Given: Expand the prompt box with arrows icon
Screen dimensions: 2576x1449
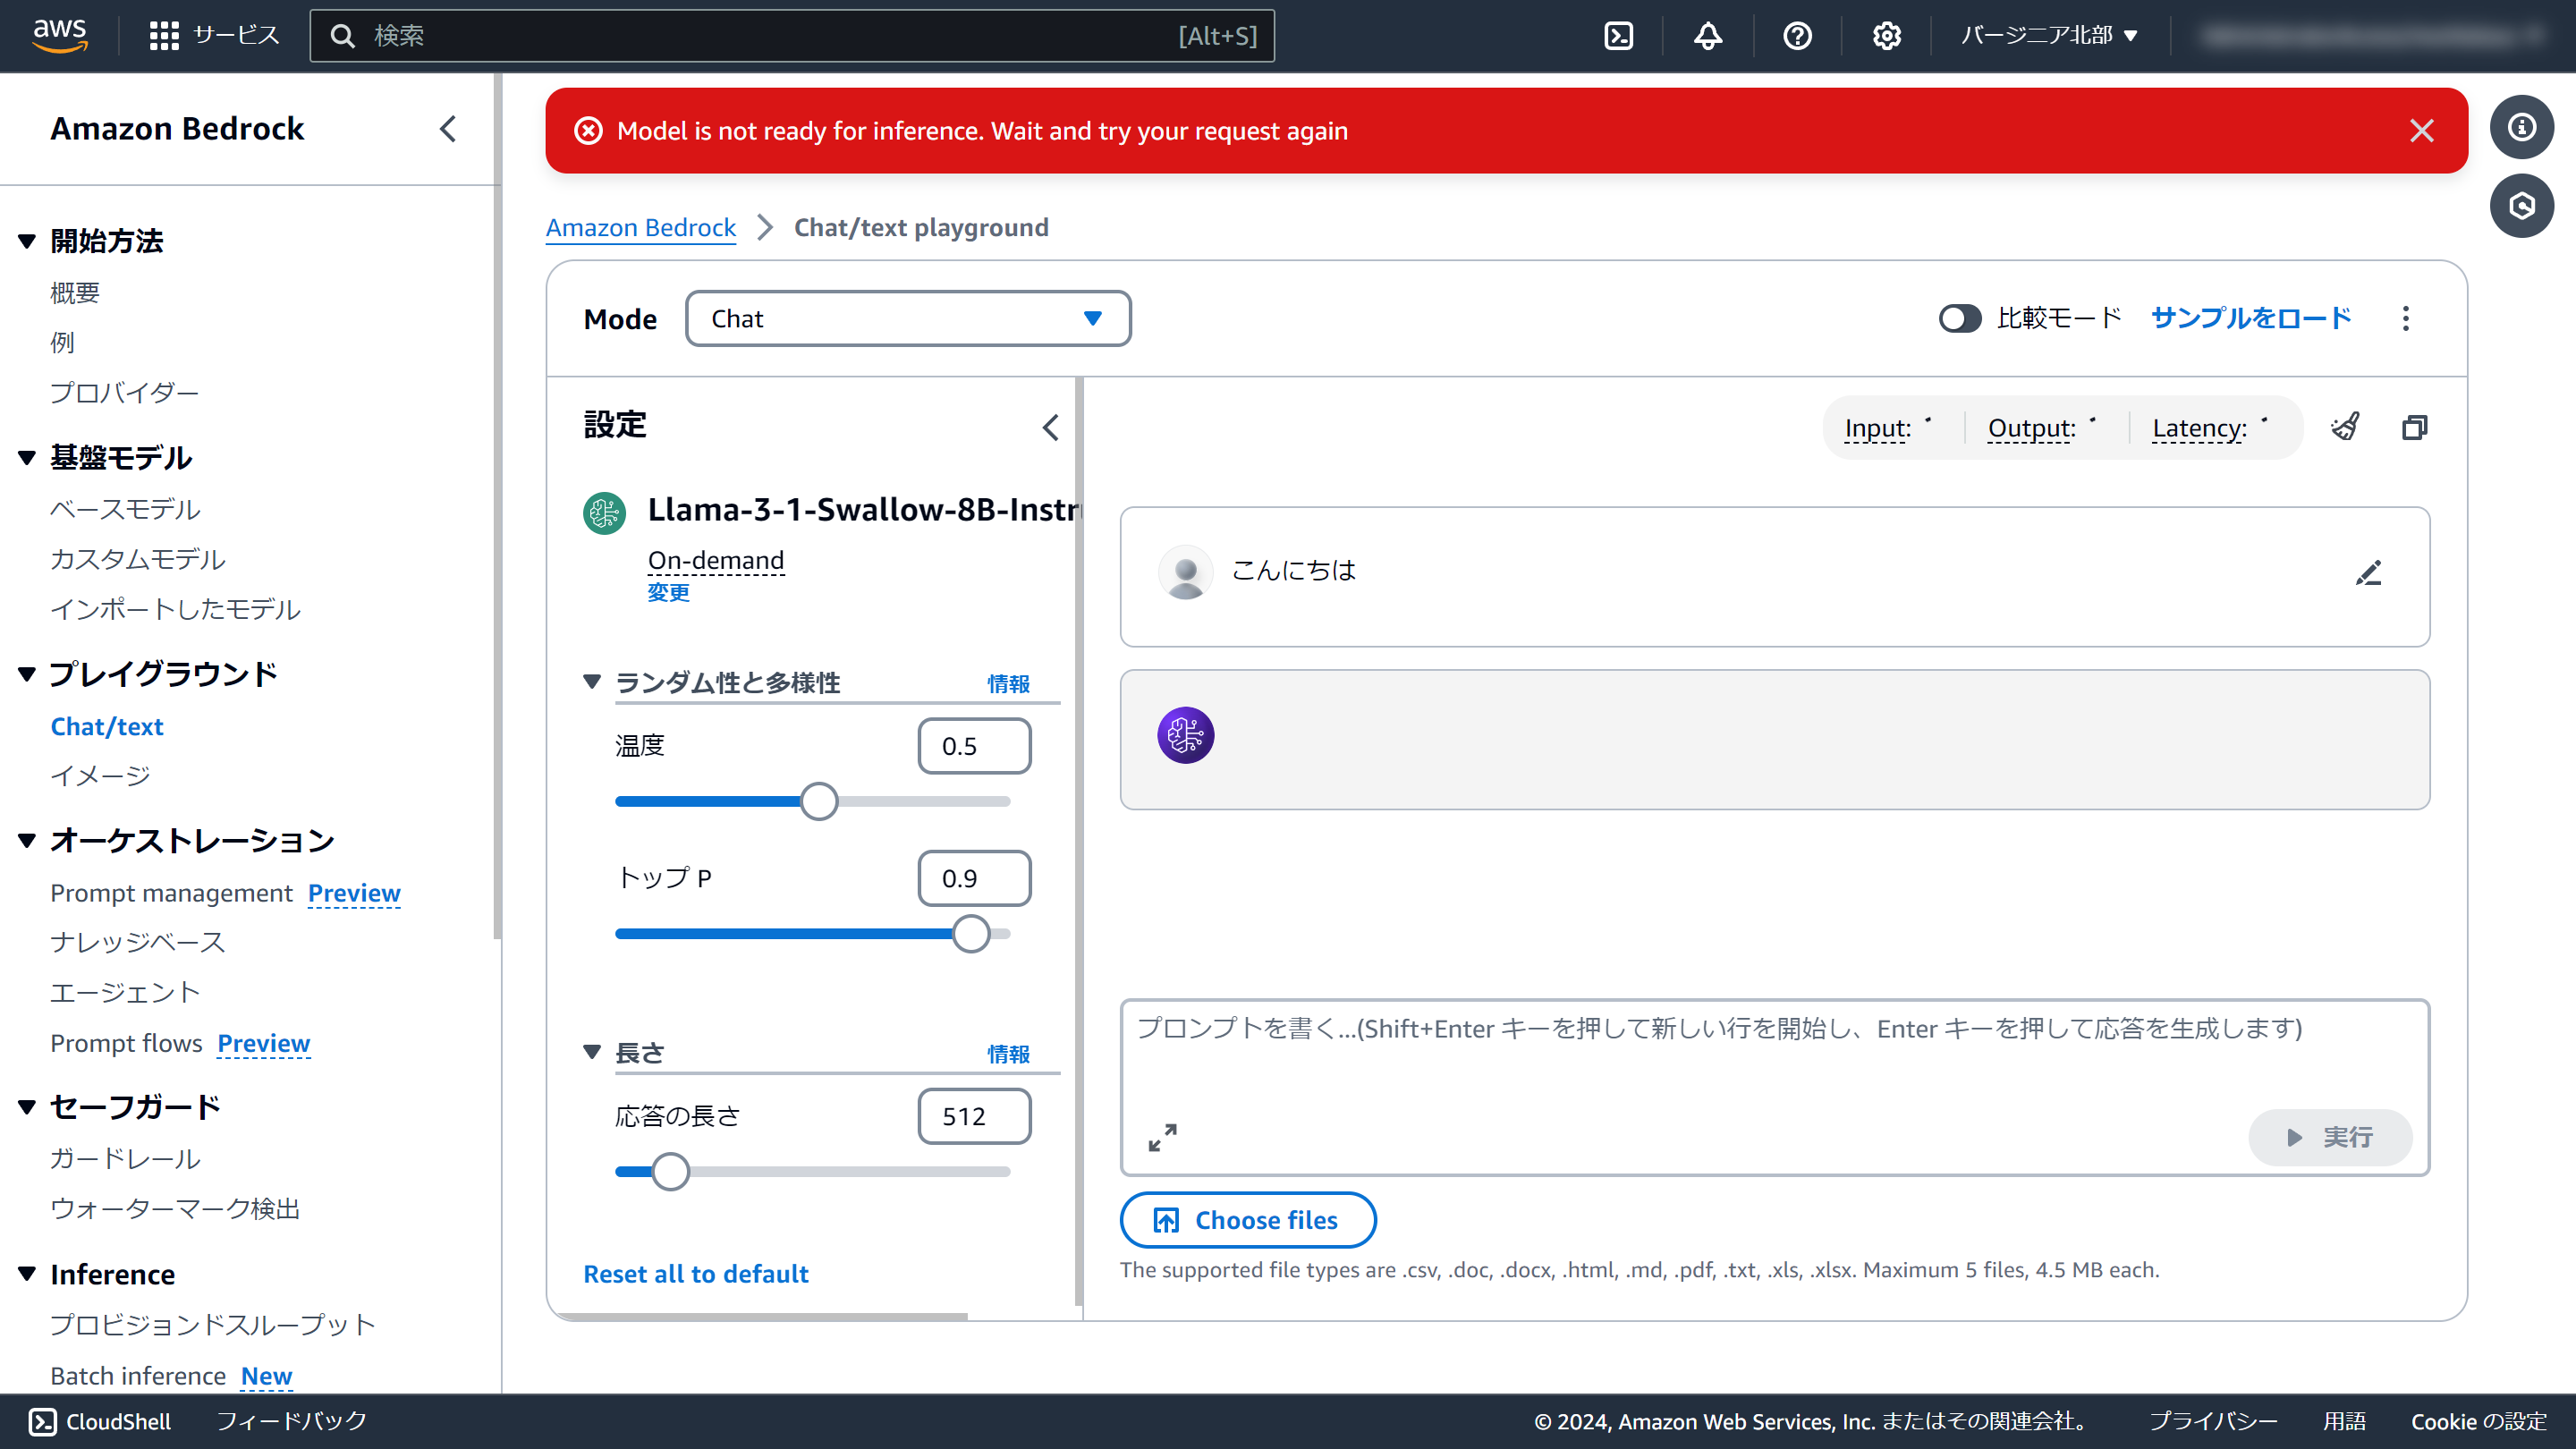Looking at the screenshot, I should (1162, 1137).
